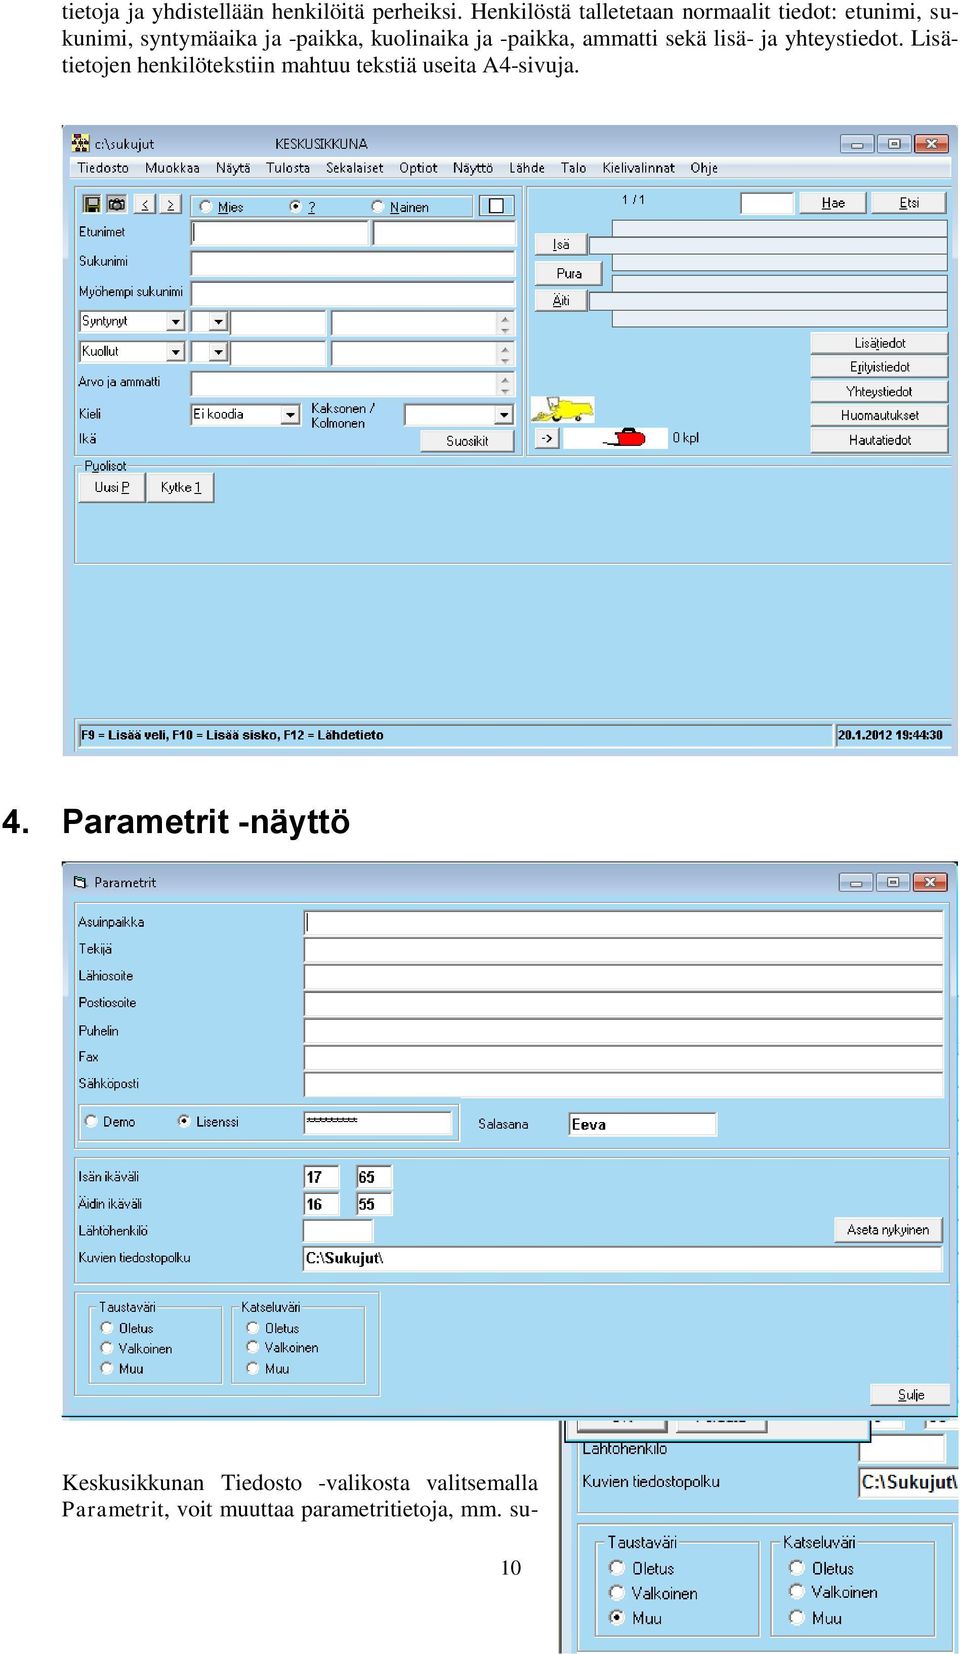Click the Myöhempi sukunimi input field

coord(353,294)
